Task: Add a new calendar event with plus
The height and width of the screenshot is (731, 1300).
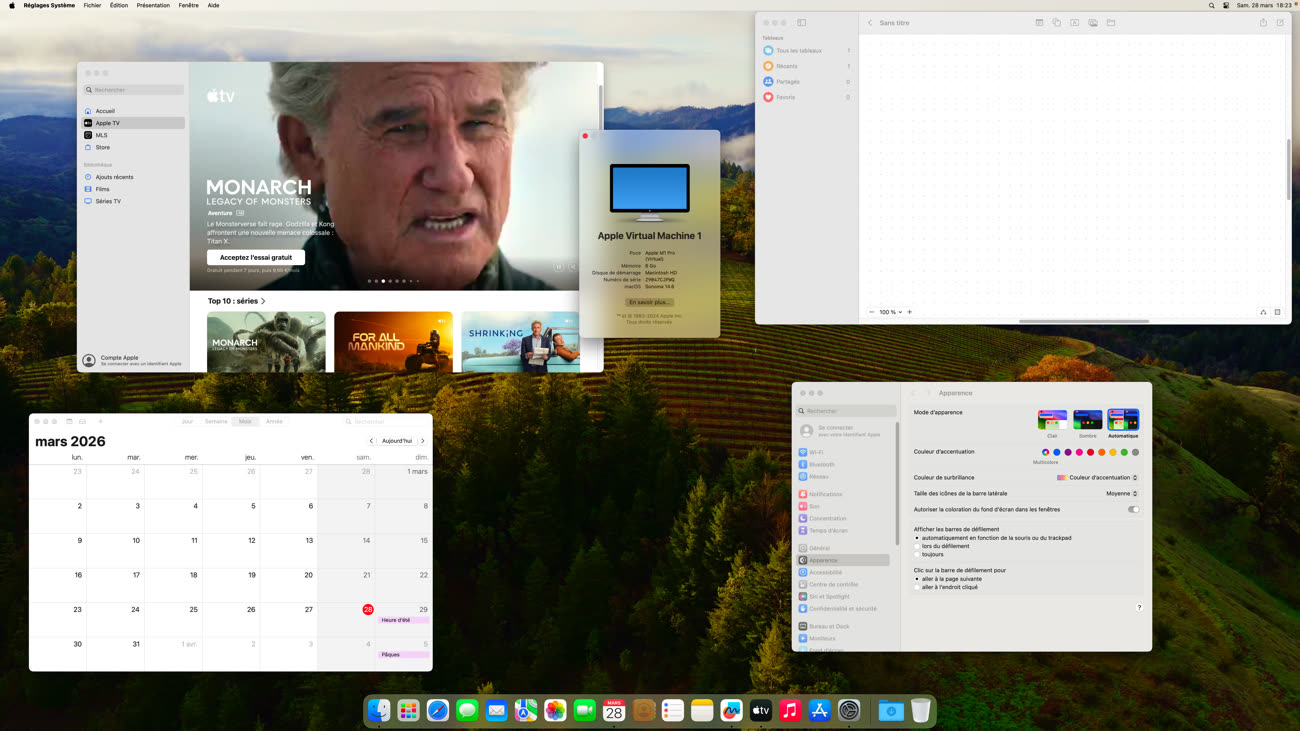Action: tap(100, 421)
